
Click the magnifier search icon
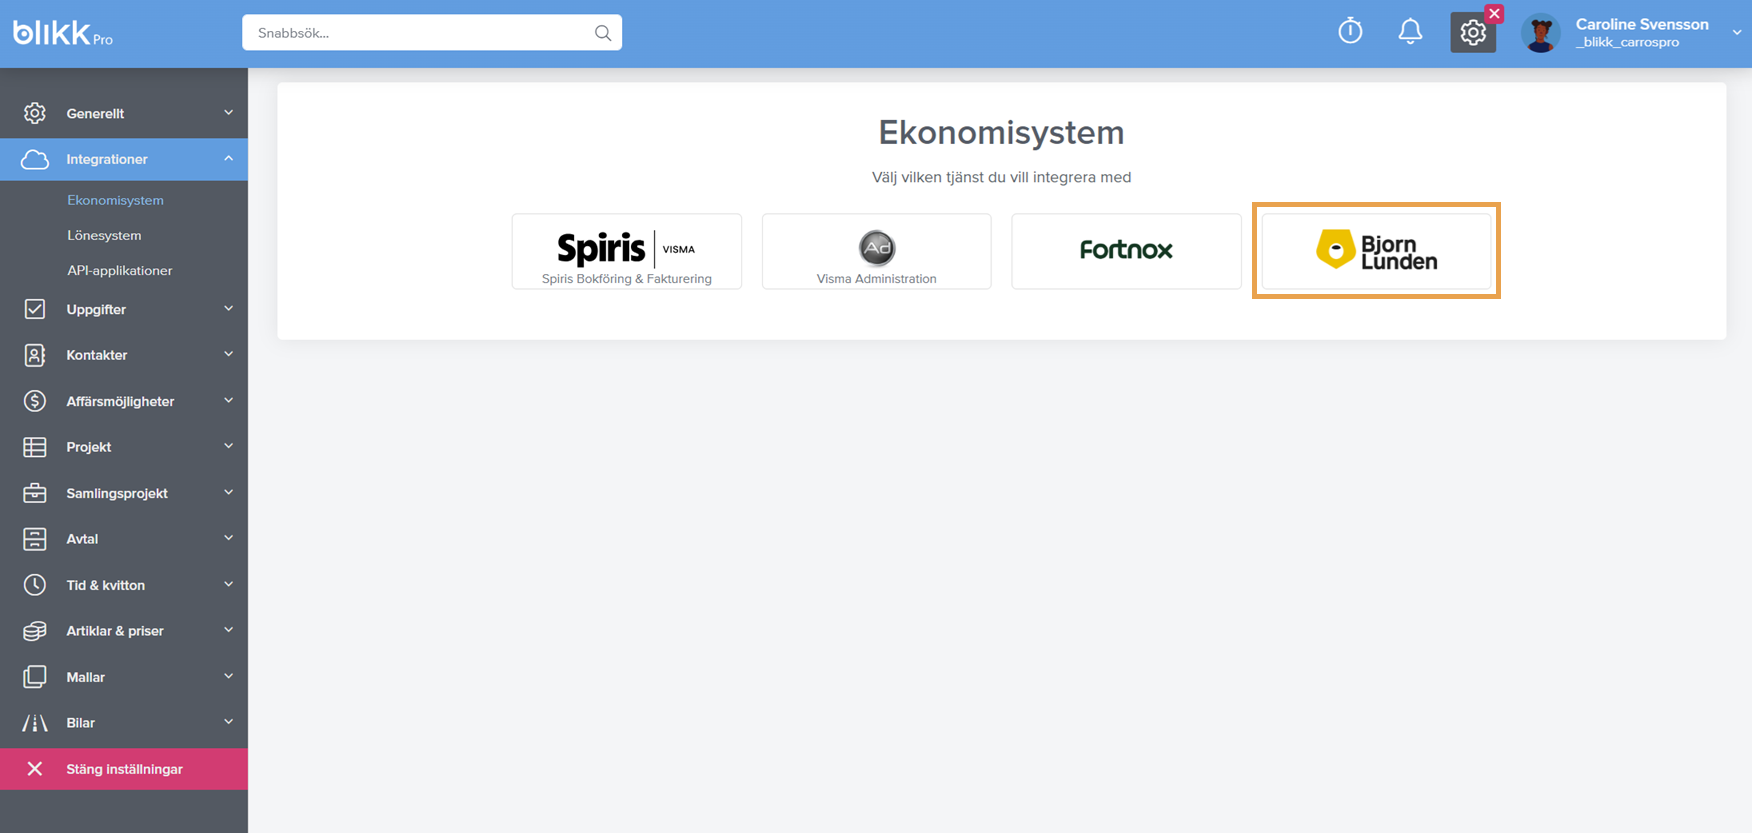click(x=603, y=33)
